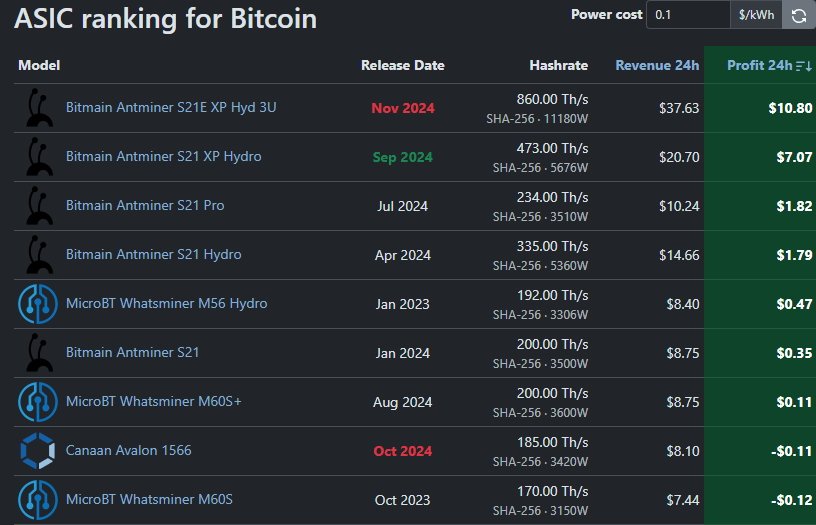Open Bitmain Antminer S21 XP Hydro link
Viewport: 816px width, 525px height.
point(164,156)
